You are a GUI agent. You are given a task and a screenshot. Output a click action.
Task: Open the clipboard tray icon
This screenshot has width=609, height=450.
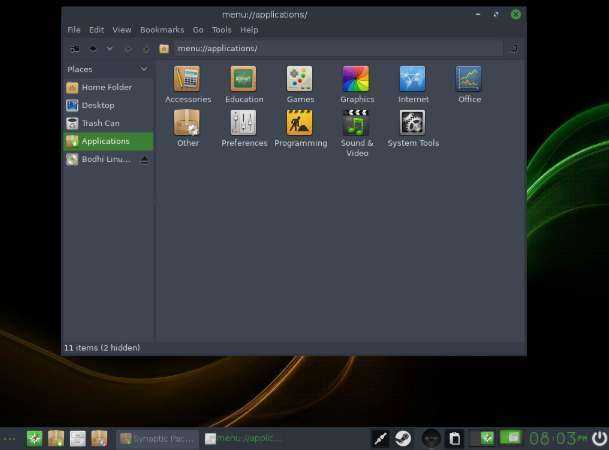tap(454, 439)
